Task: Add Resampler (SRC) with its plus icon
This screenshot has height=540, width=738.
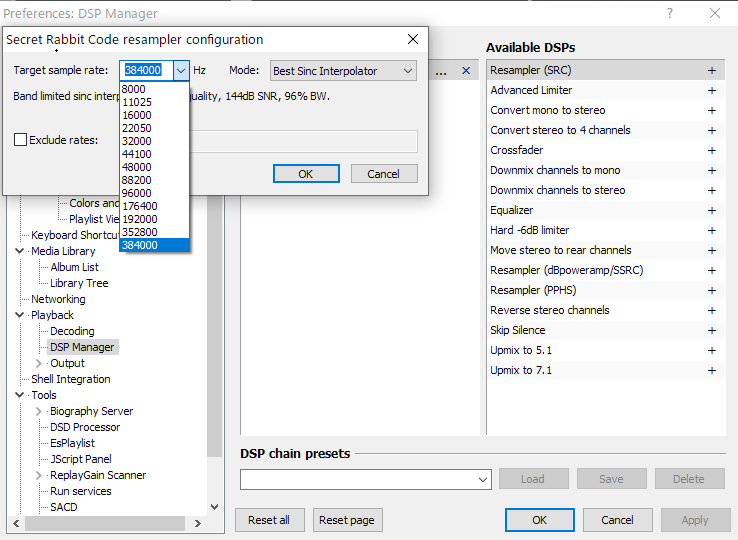Action: pyautogui.click(x=712, y=70)
